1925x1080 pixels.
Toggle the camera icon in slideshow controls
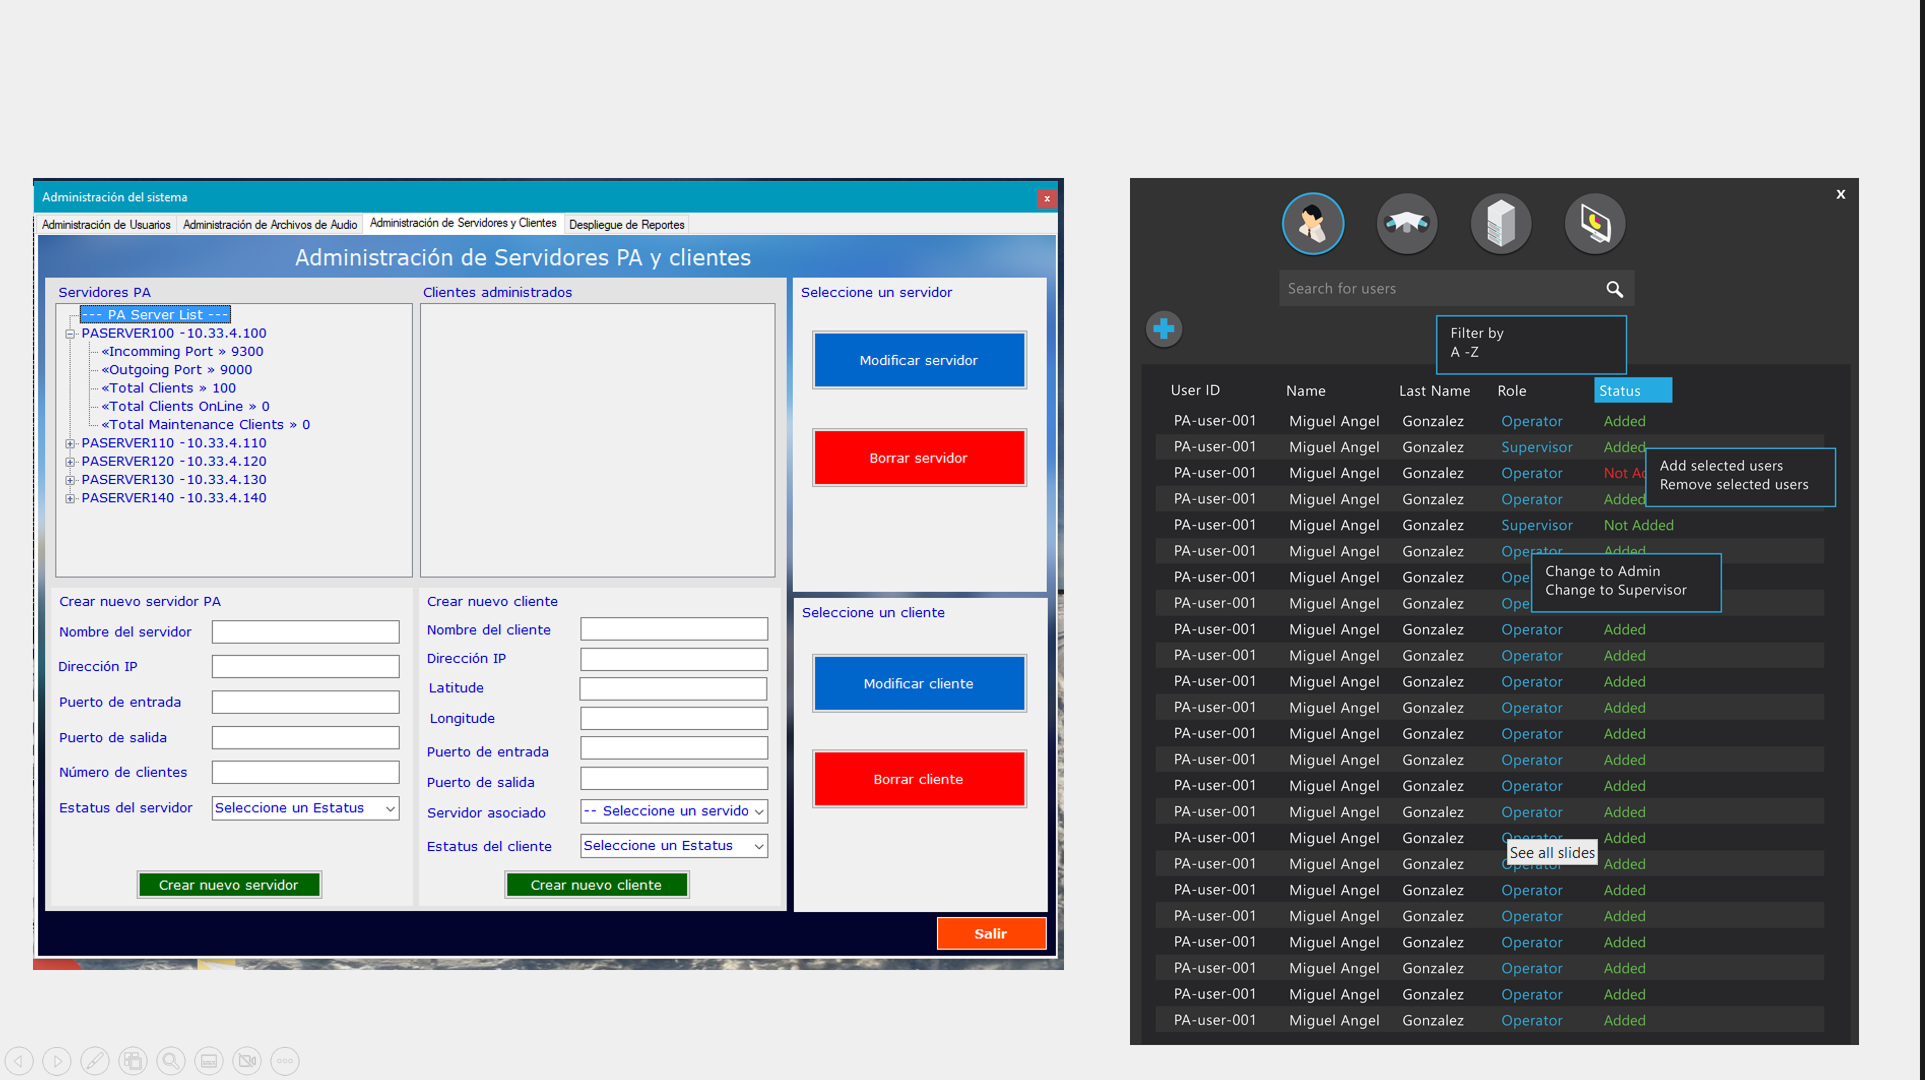[x=247, y=1060]
